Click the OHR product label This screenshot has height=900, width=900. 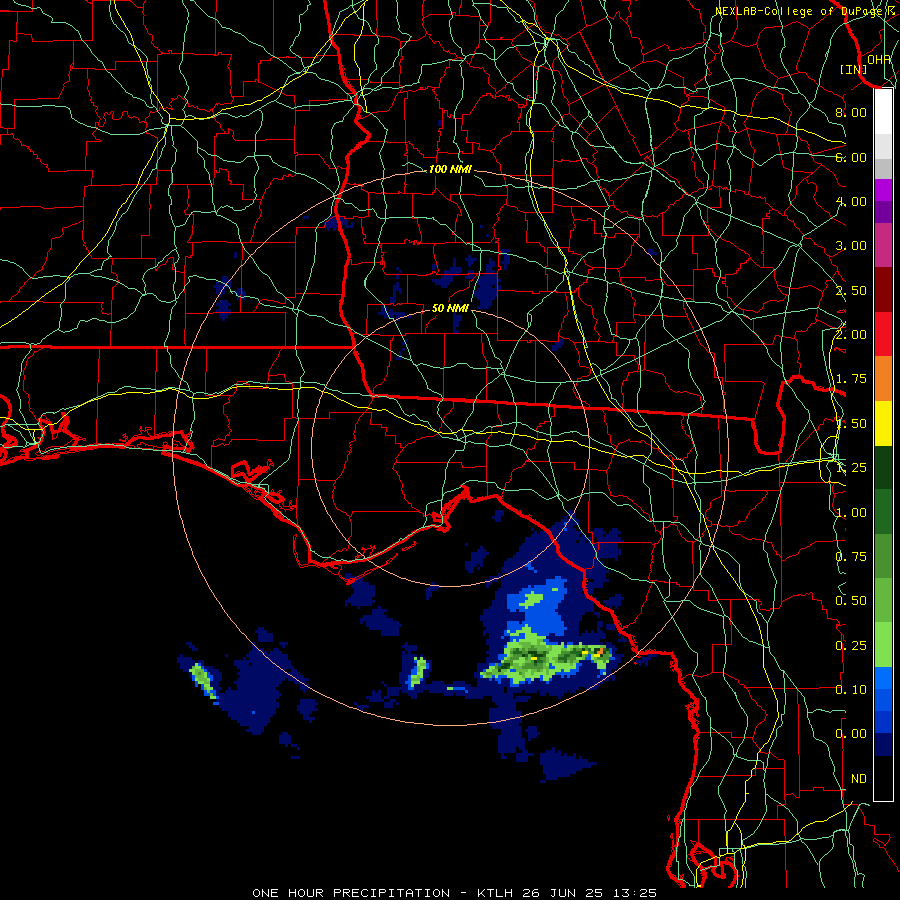(x=879, y=59)
